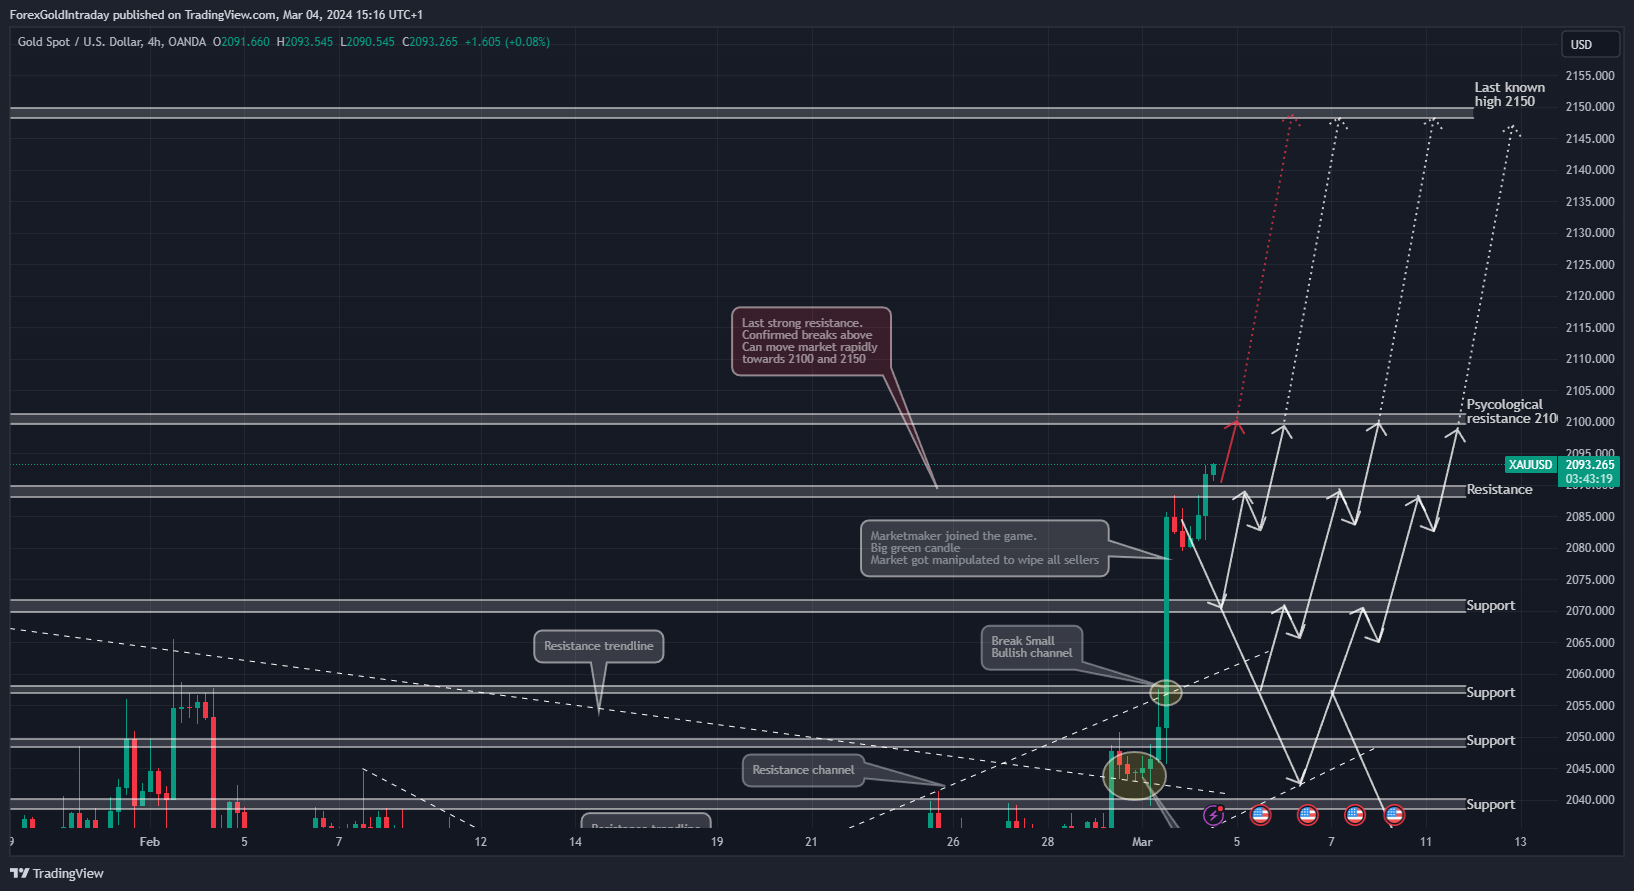Click the Psycological resistance label
Image resolution: width=1634 pixels, height=891 pixels.
1511,412
